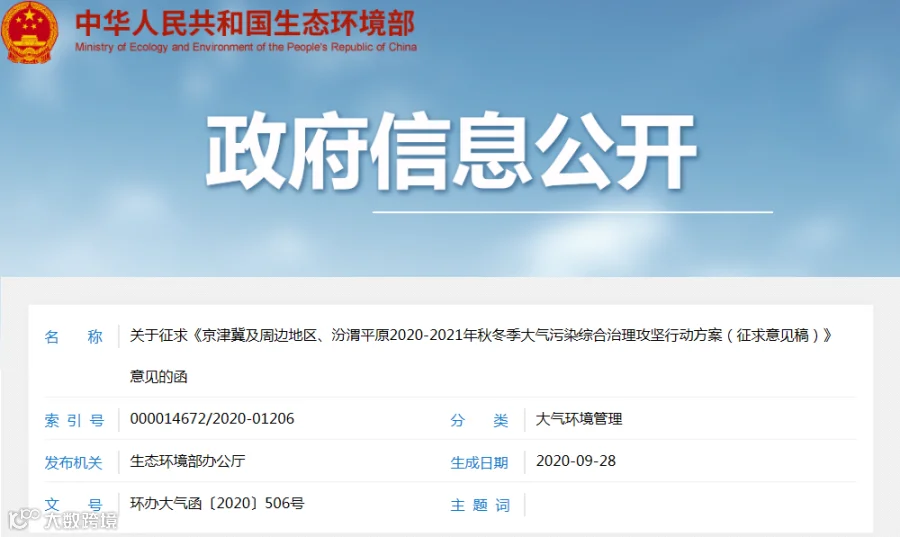Open the 中华人民共和国生态环境部 site title
Viewport: 900px width, 537px height.
pyautogui.click(x=245, y=23)
